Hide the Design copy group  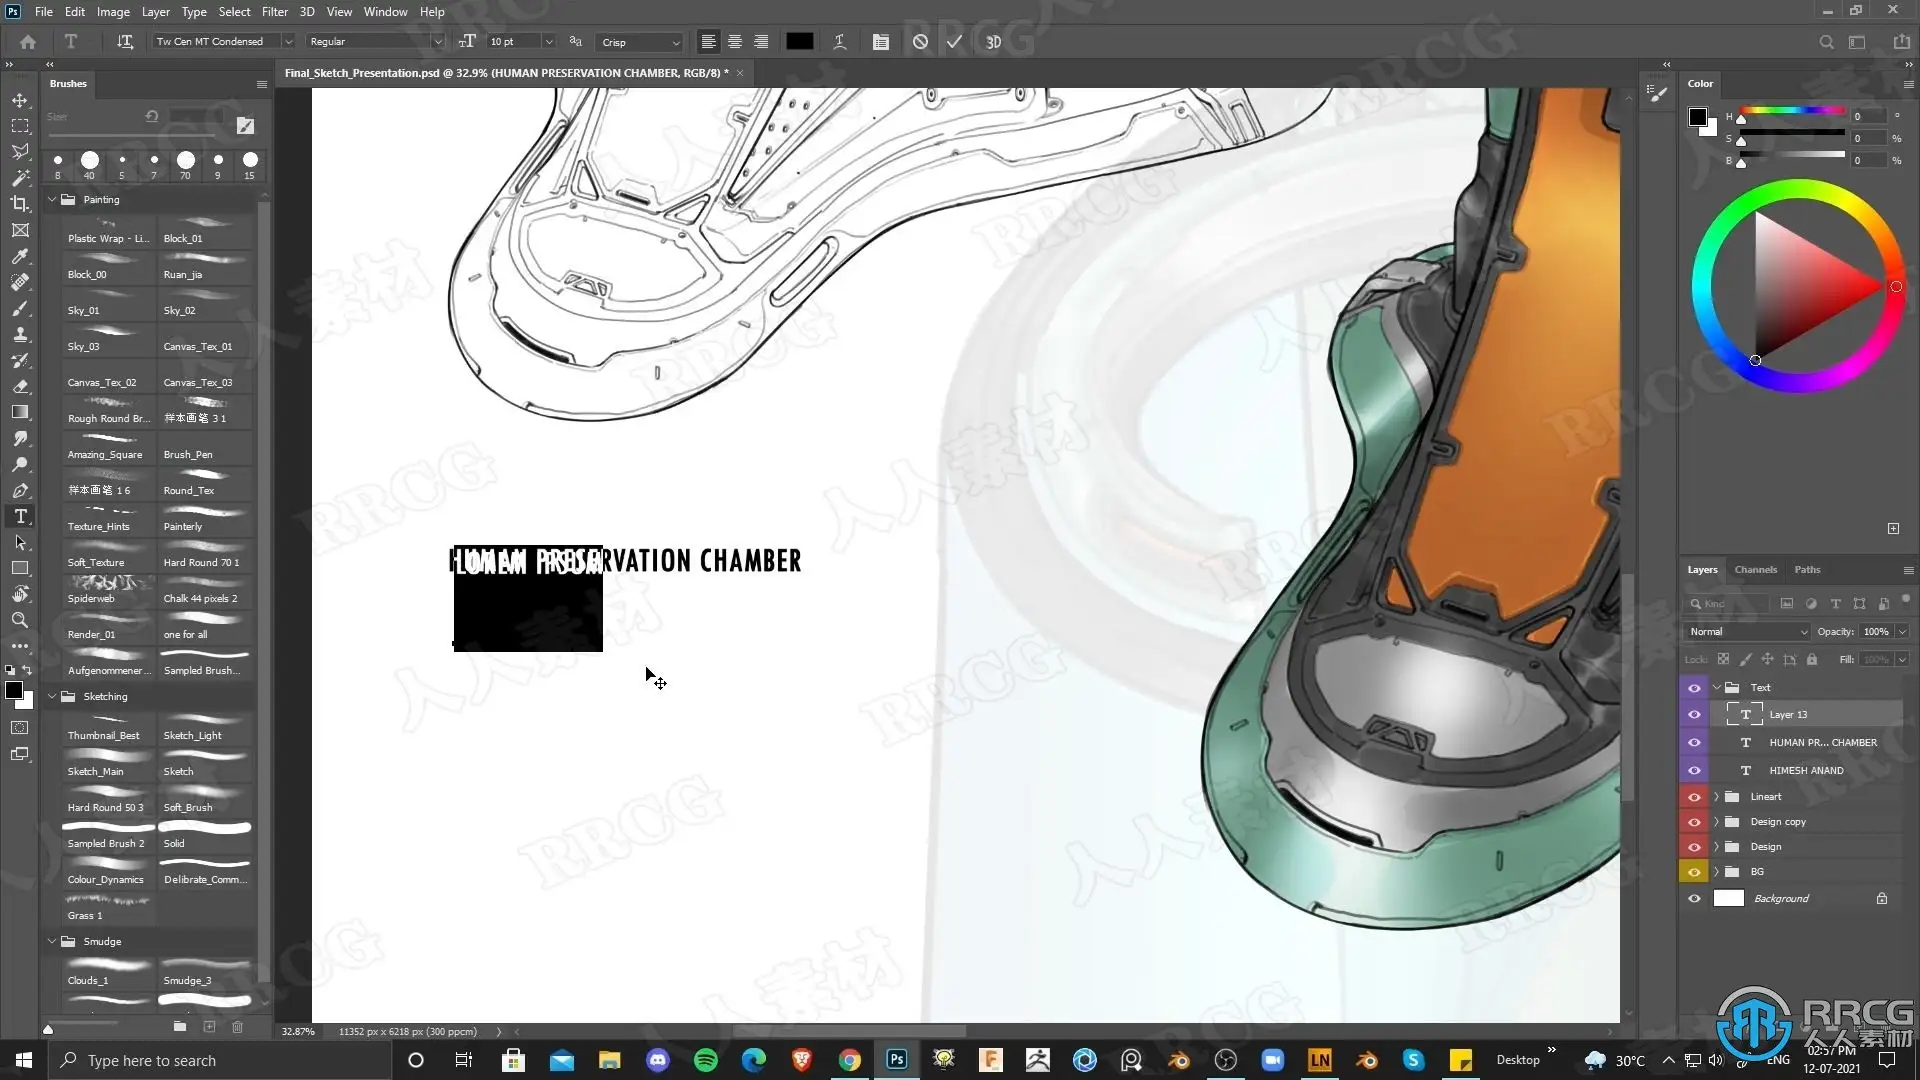click(1694, 822)
